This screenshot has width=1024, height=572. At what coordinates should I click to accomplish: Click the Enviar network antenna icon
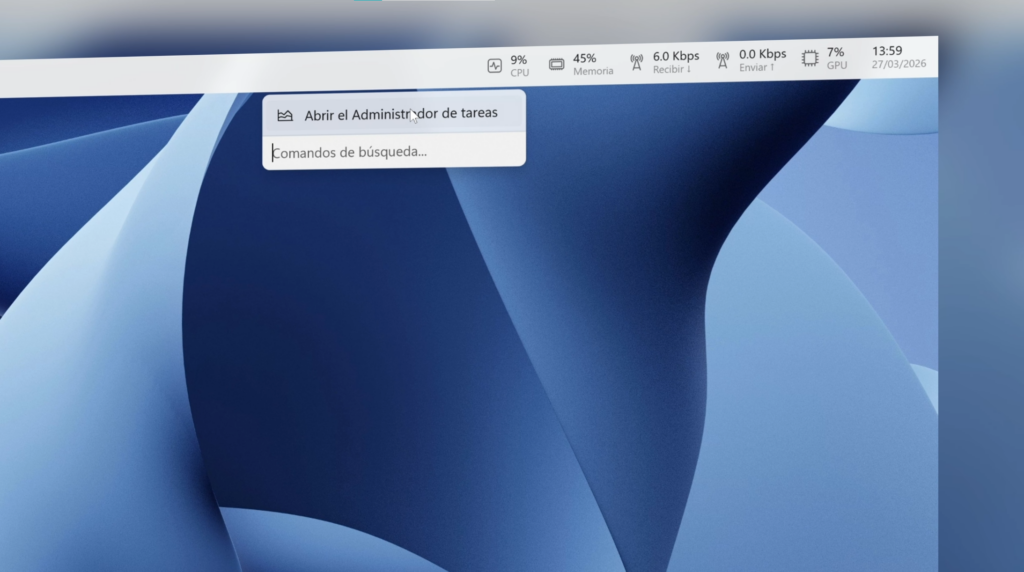tap(722, 61)
